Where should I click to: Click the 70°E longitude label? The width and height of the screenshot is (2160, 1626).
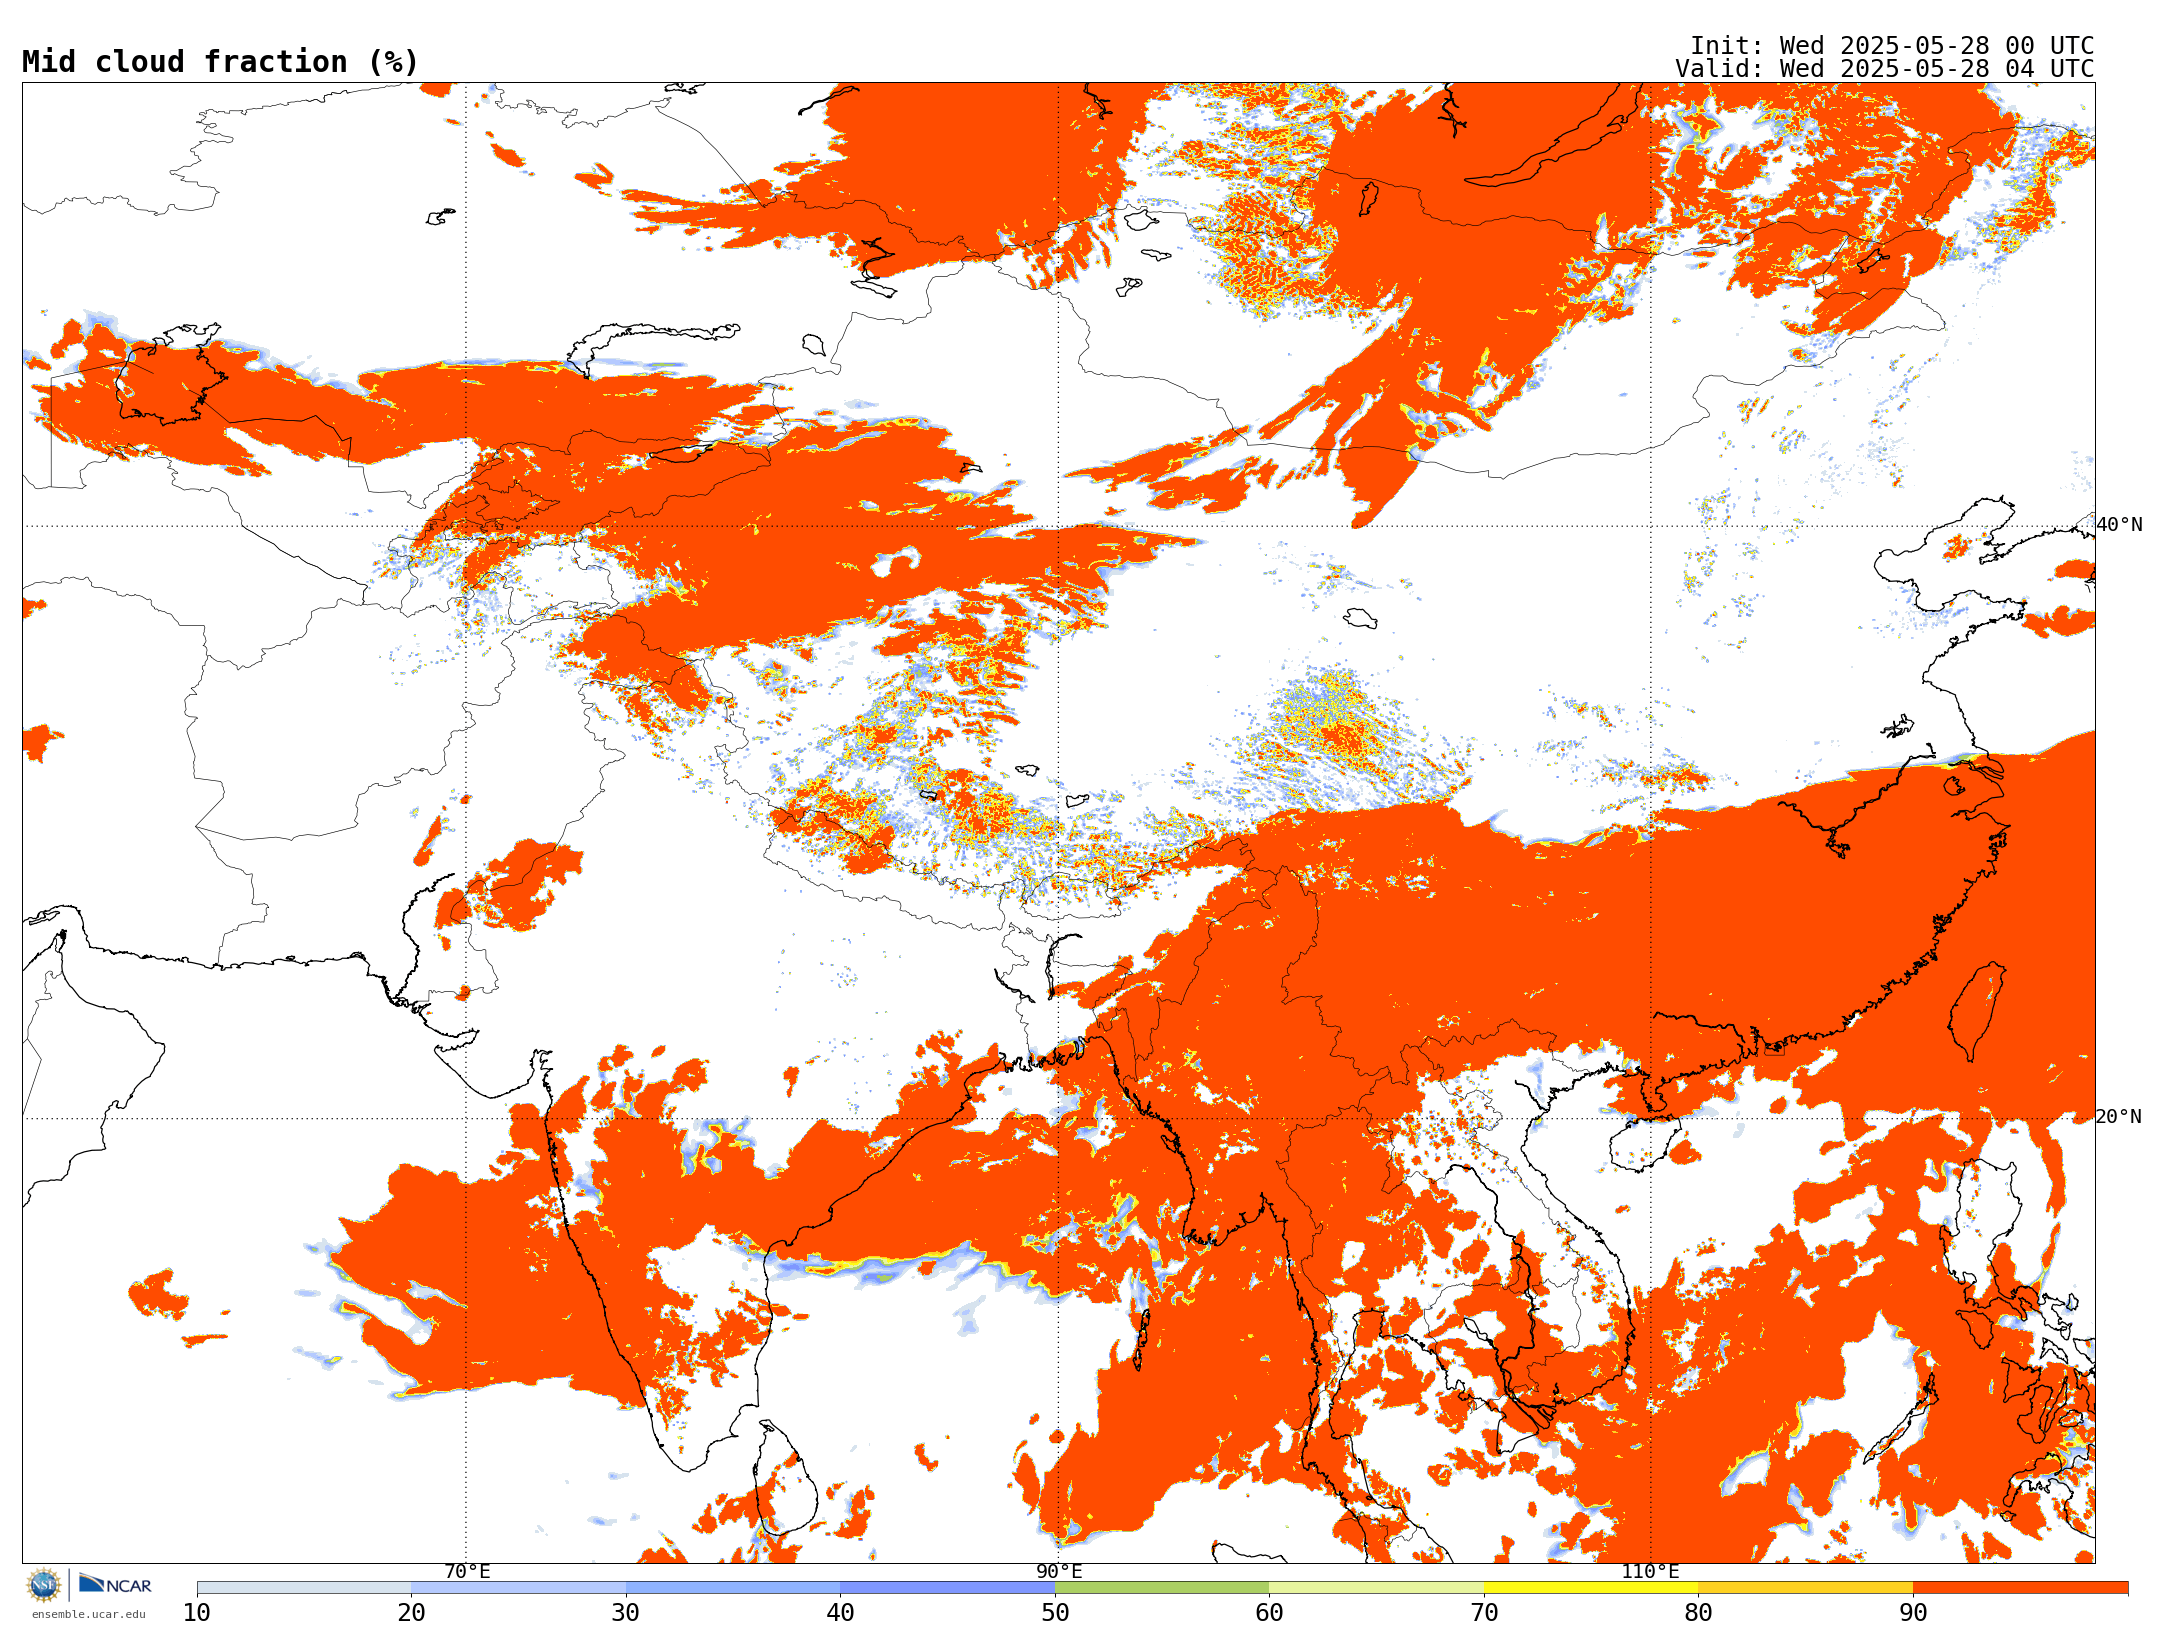[x=467, y=1572]
